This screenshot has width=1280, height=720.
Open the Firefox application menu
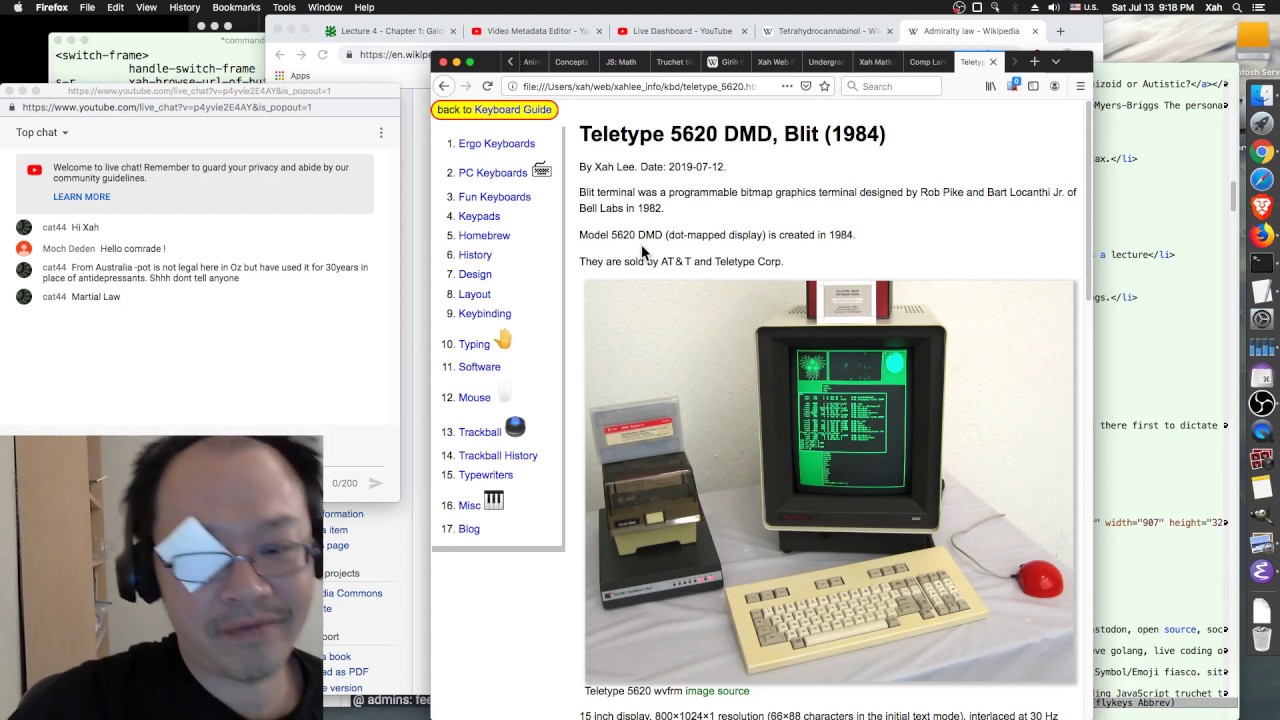[x=52, y=7]
